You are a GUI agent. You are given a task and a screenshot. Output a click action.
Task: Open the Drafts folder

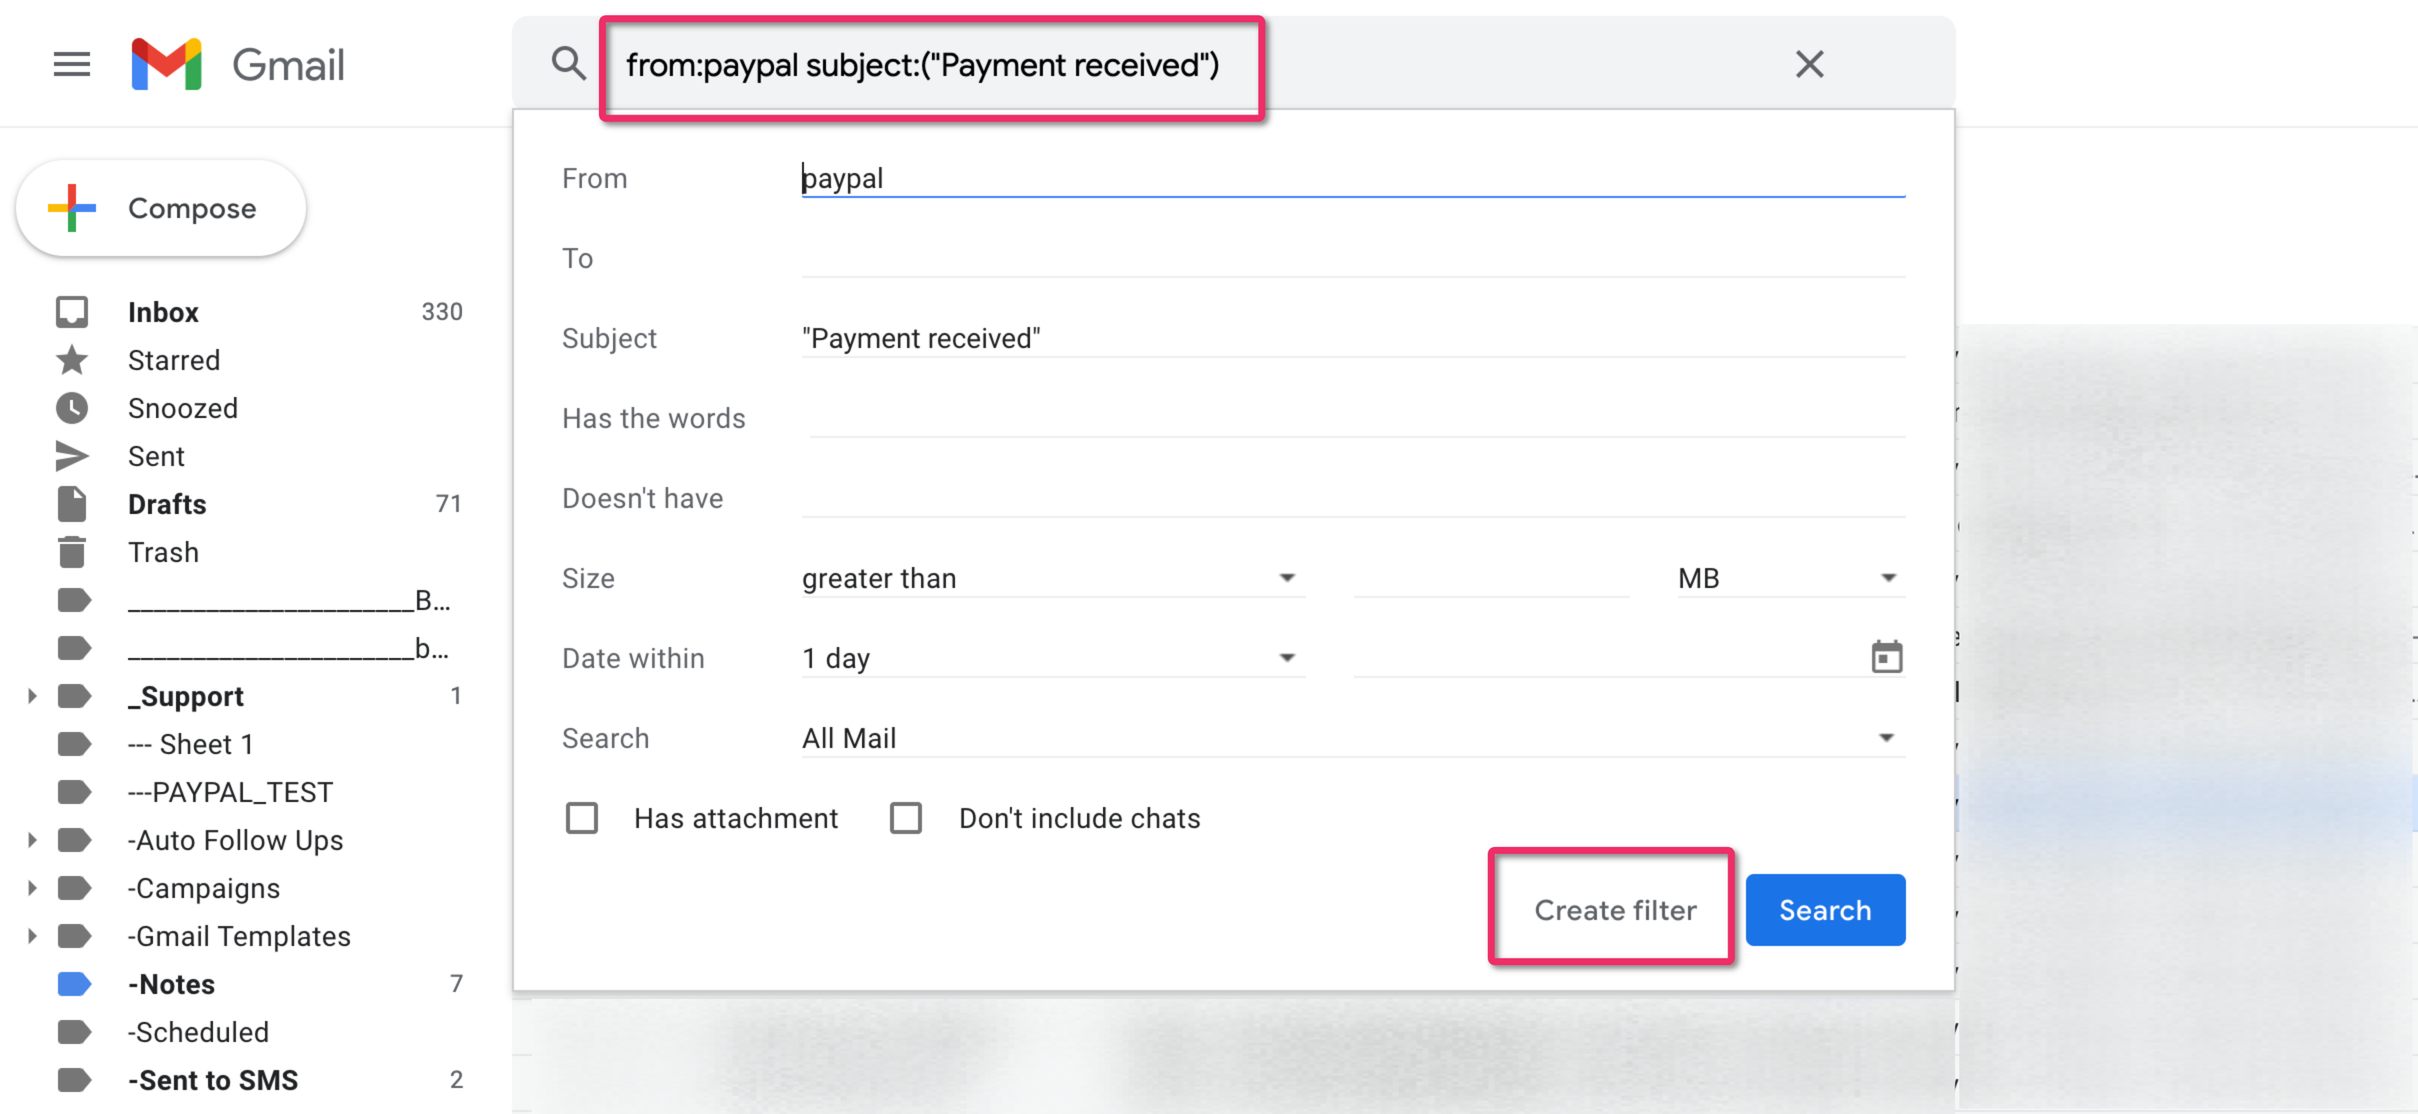(x=167, y=504)
